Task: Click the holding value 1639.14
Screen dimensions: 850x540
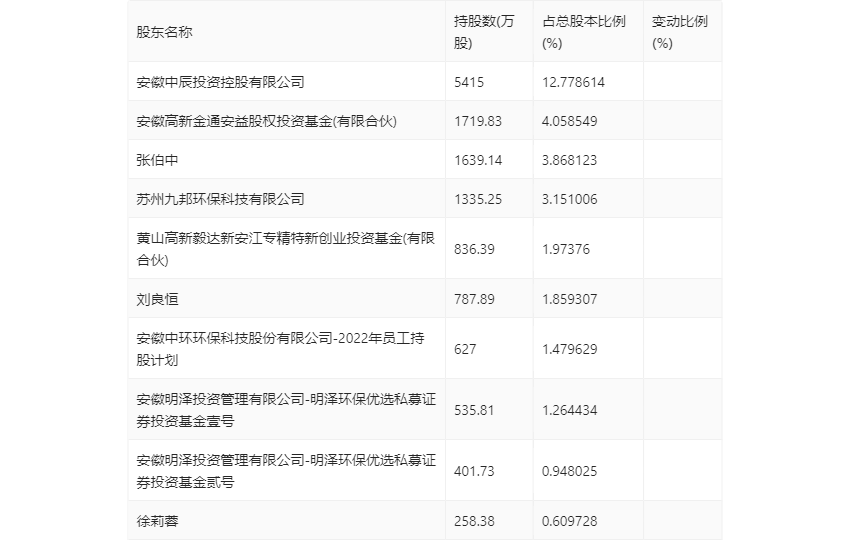Action: coord(478,160)
